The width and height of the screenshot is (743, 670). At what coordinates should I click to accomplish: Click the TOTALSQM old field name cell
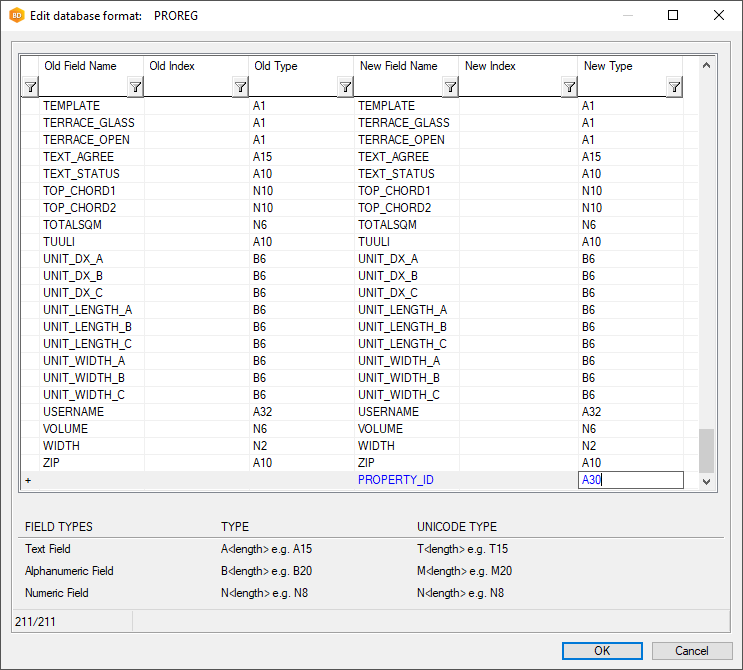click(x=72, y=225)
